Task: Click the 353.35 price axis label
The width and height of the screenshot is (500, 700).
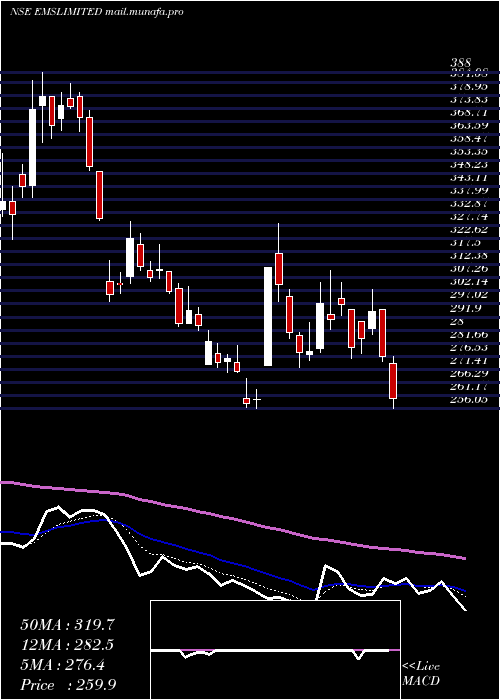Action: [x=468, y=151]
